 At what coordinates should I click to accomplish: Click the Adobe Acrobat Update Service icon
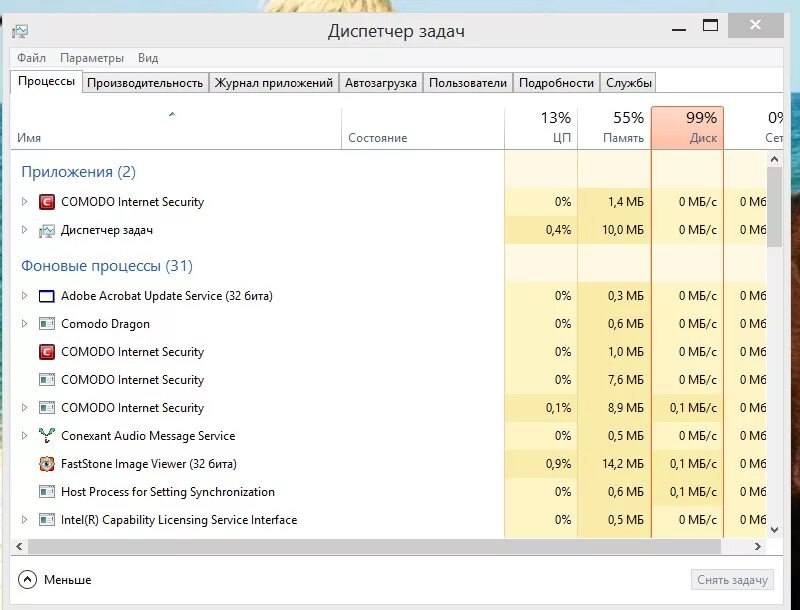pos(47,296)
